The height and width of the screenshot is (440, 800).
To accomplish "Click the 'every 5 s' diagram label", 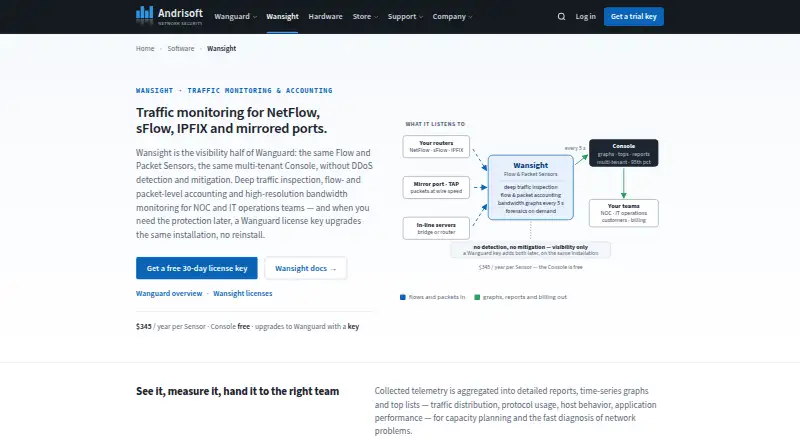I will point(575,148).
